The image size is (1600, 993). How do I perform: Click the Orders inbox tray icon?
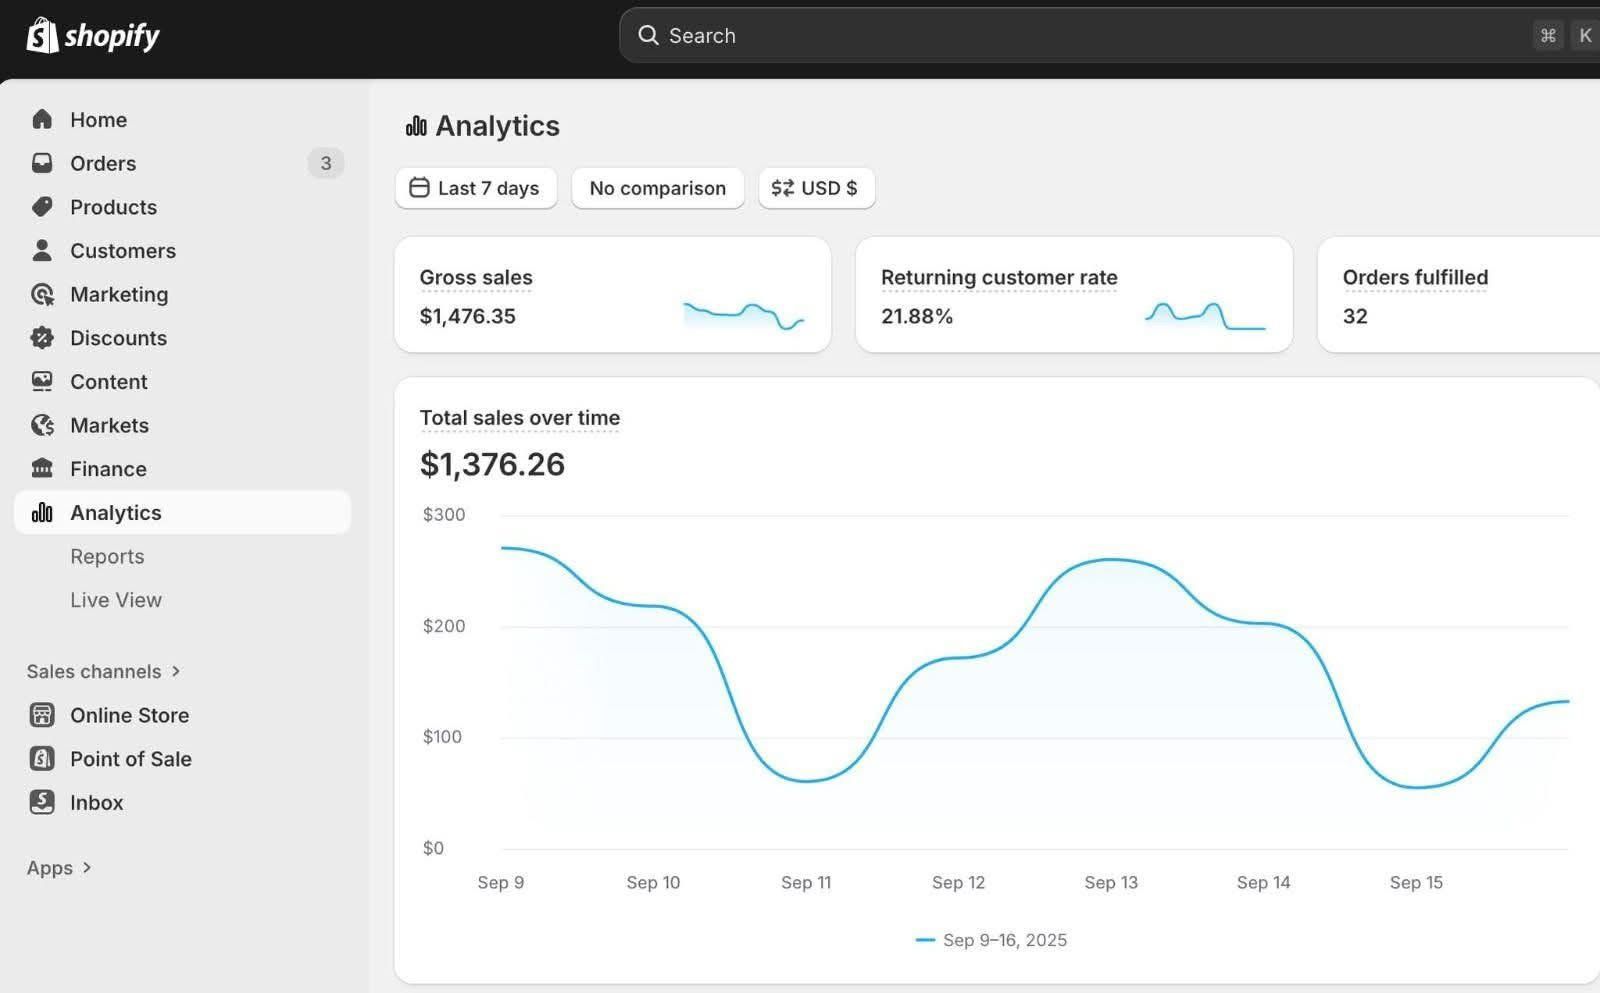42,163
